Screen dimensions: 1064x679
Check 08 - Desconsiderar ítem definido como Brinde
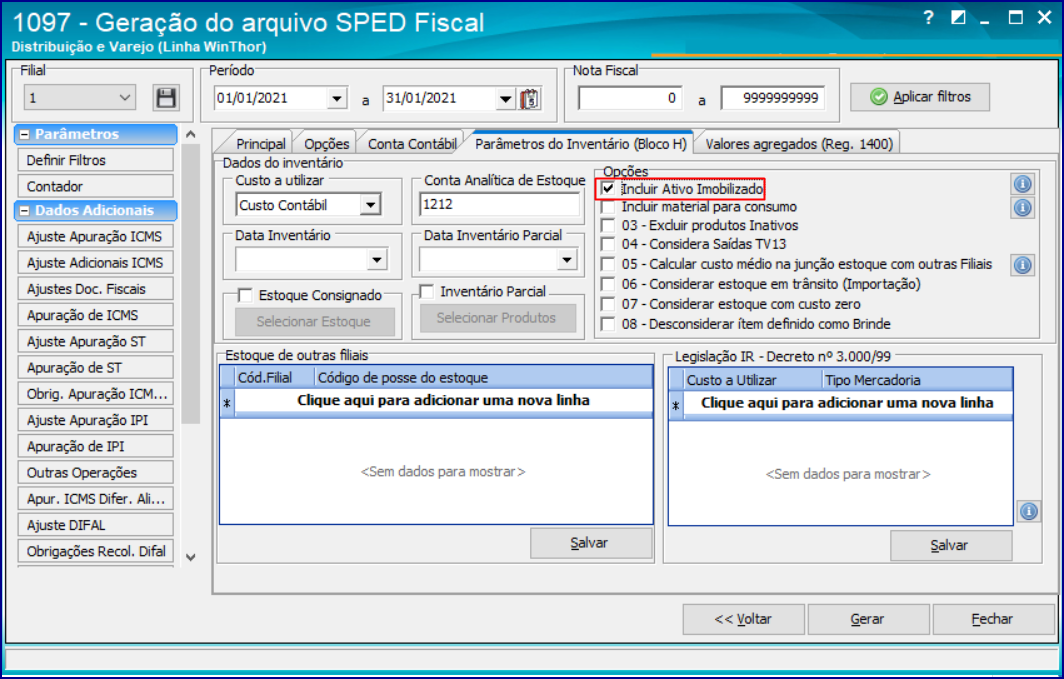click(x=608, y=324)
